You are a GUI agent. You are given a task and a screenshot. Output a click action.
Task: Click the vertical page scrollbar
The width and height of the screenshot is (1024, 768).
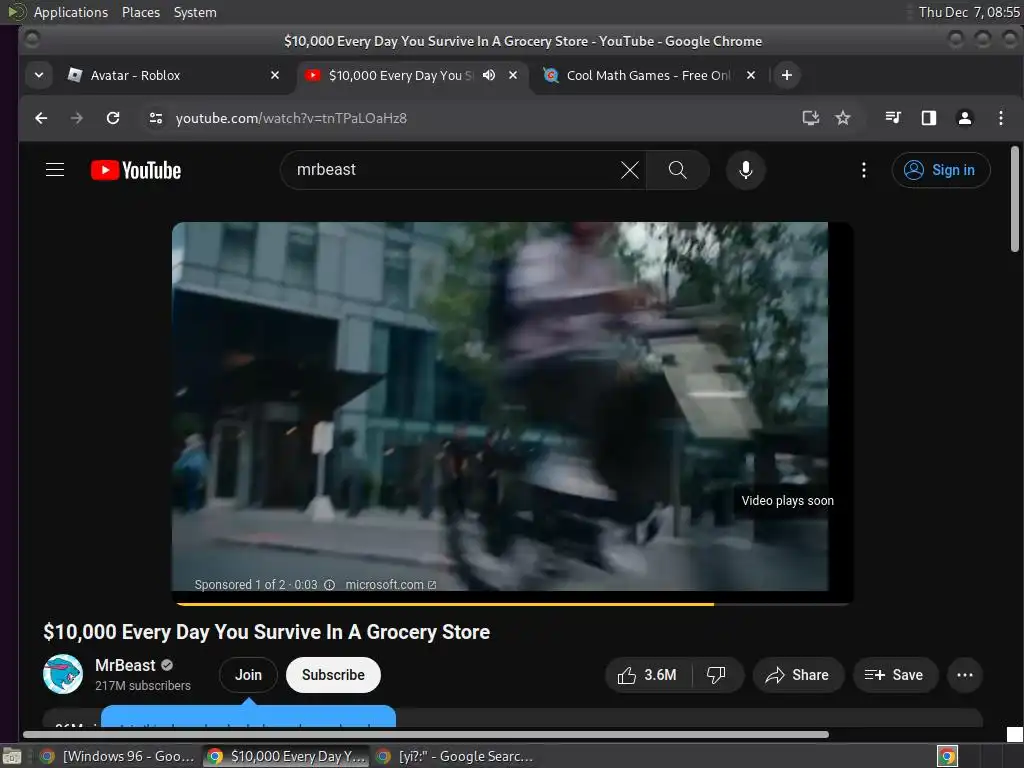point(1014,199)
